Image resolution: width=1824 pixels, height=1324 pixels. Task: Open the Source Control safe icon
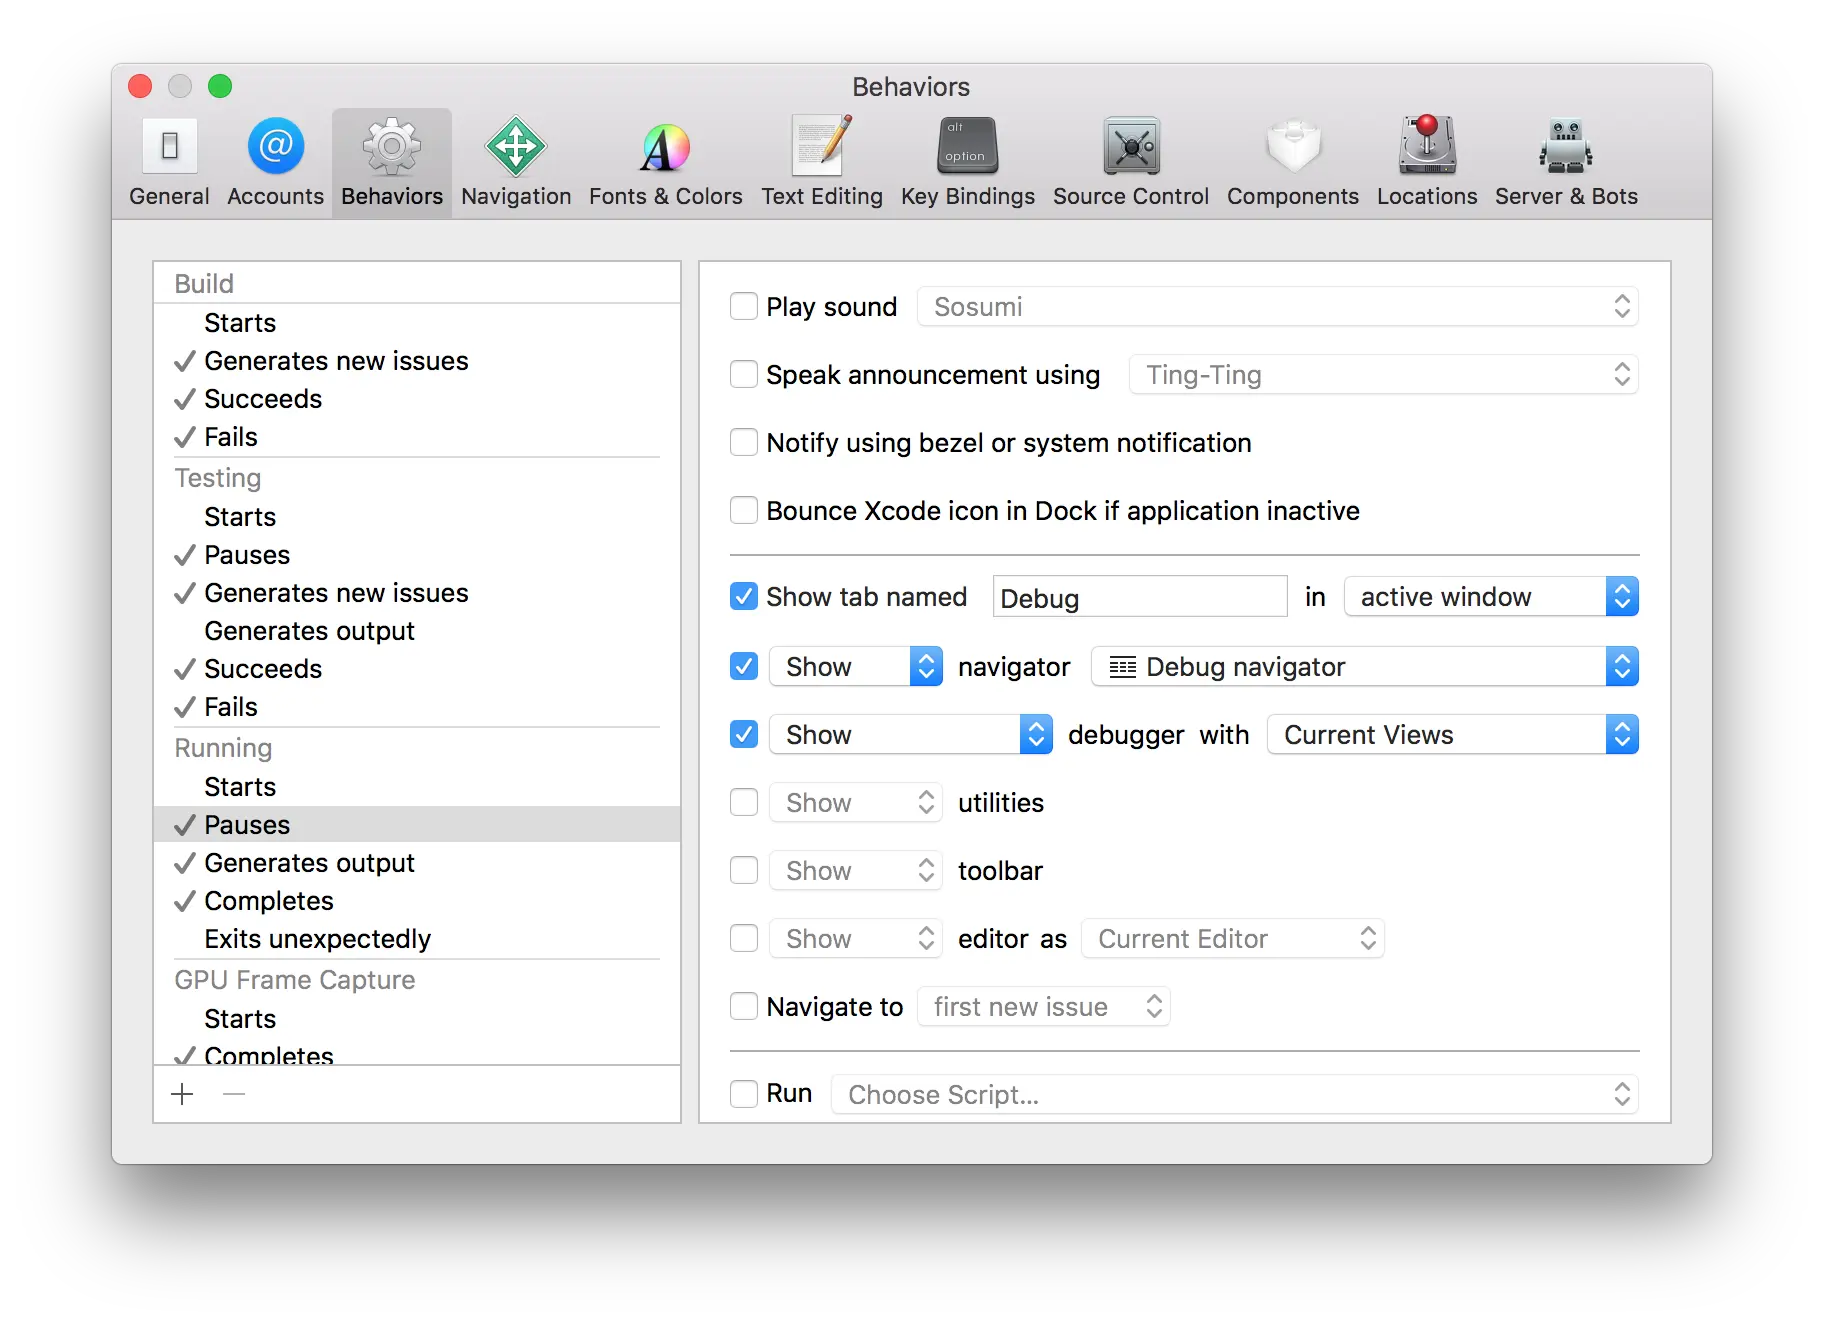(1131, 146)
